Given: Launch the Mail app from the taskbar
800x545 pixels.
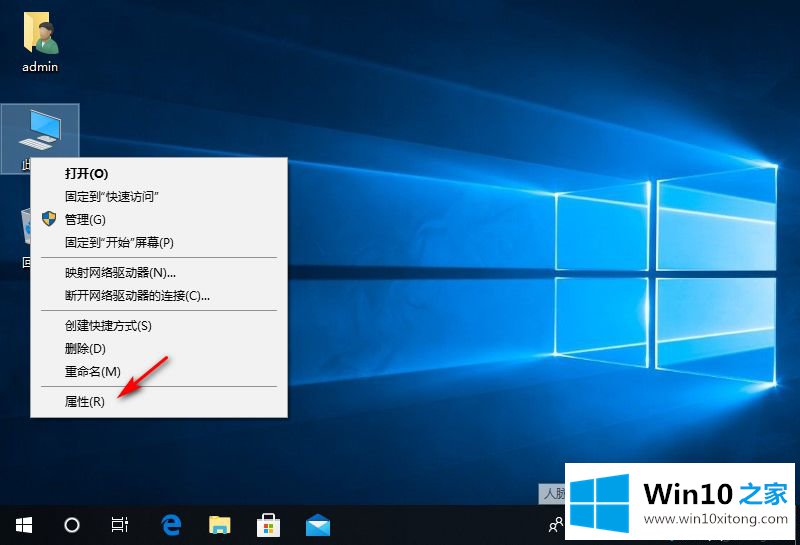Looking at the screenshot, I should pos(318,524).
